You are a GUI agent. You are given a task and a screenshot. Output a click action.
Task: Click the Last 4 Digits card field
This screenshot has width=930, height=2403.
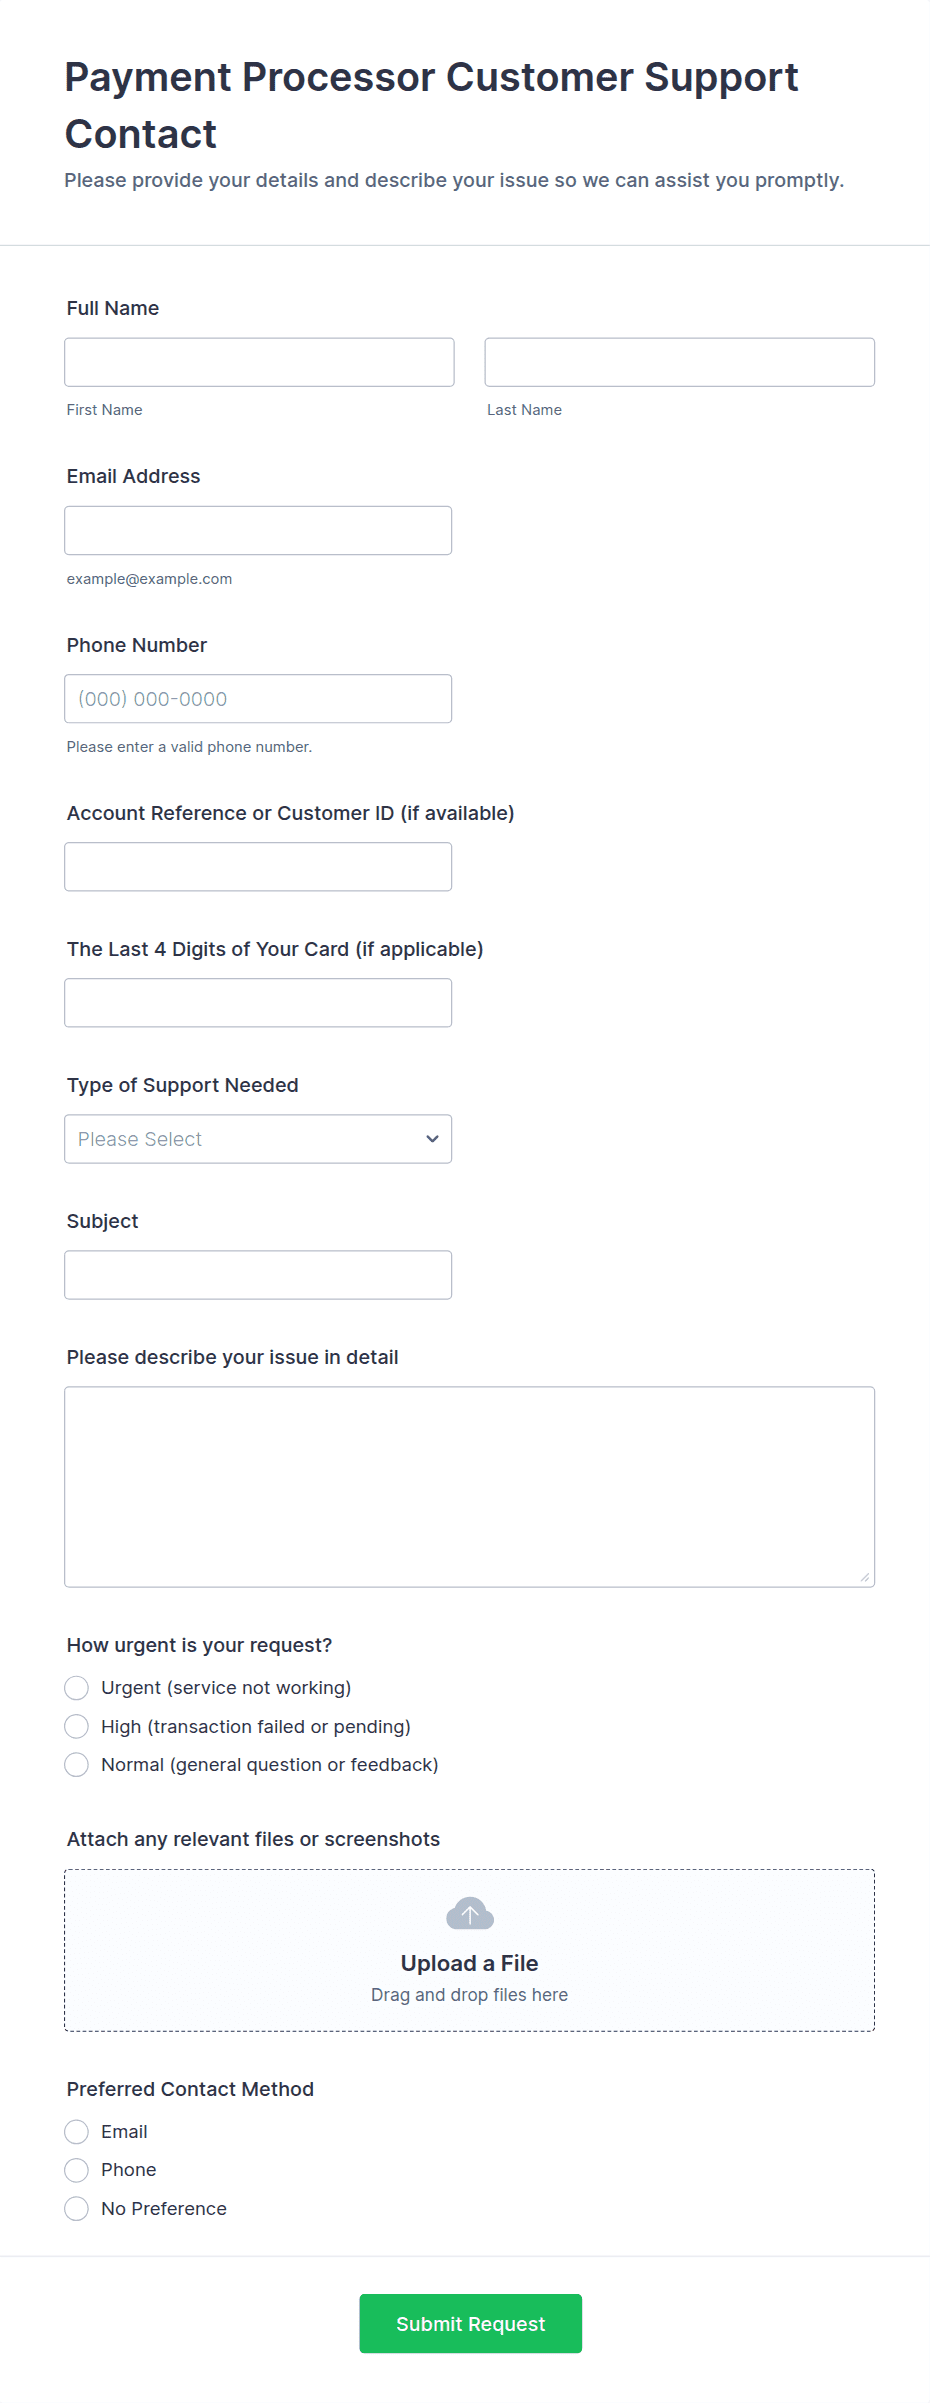257,1003
